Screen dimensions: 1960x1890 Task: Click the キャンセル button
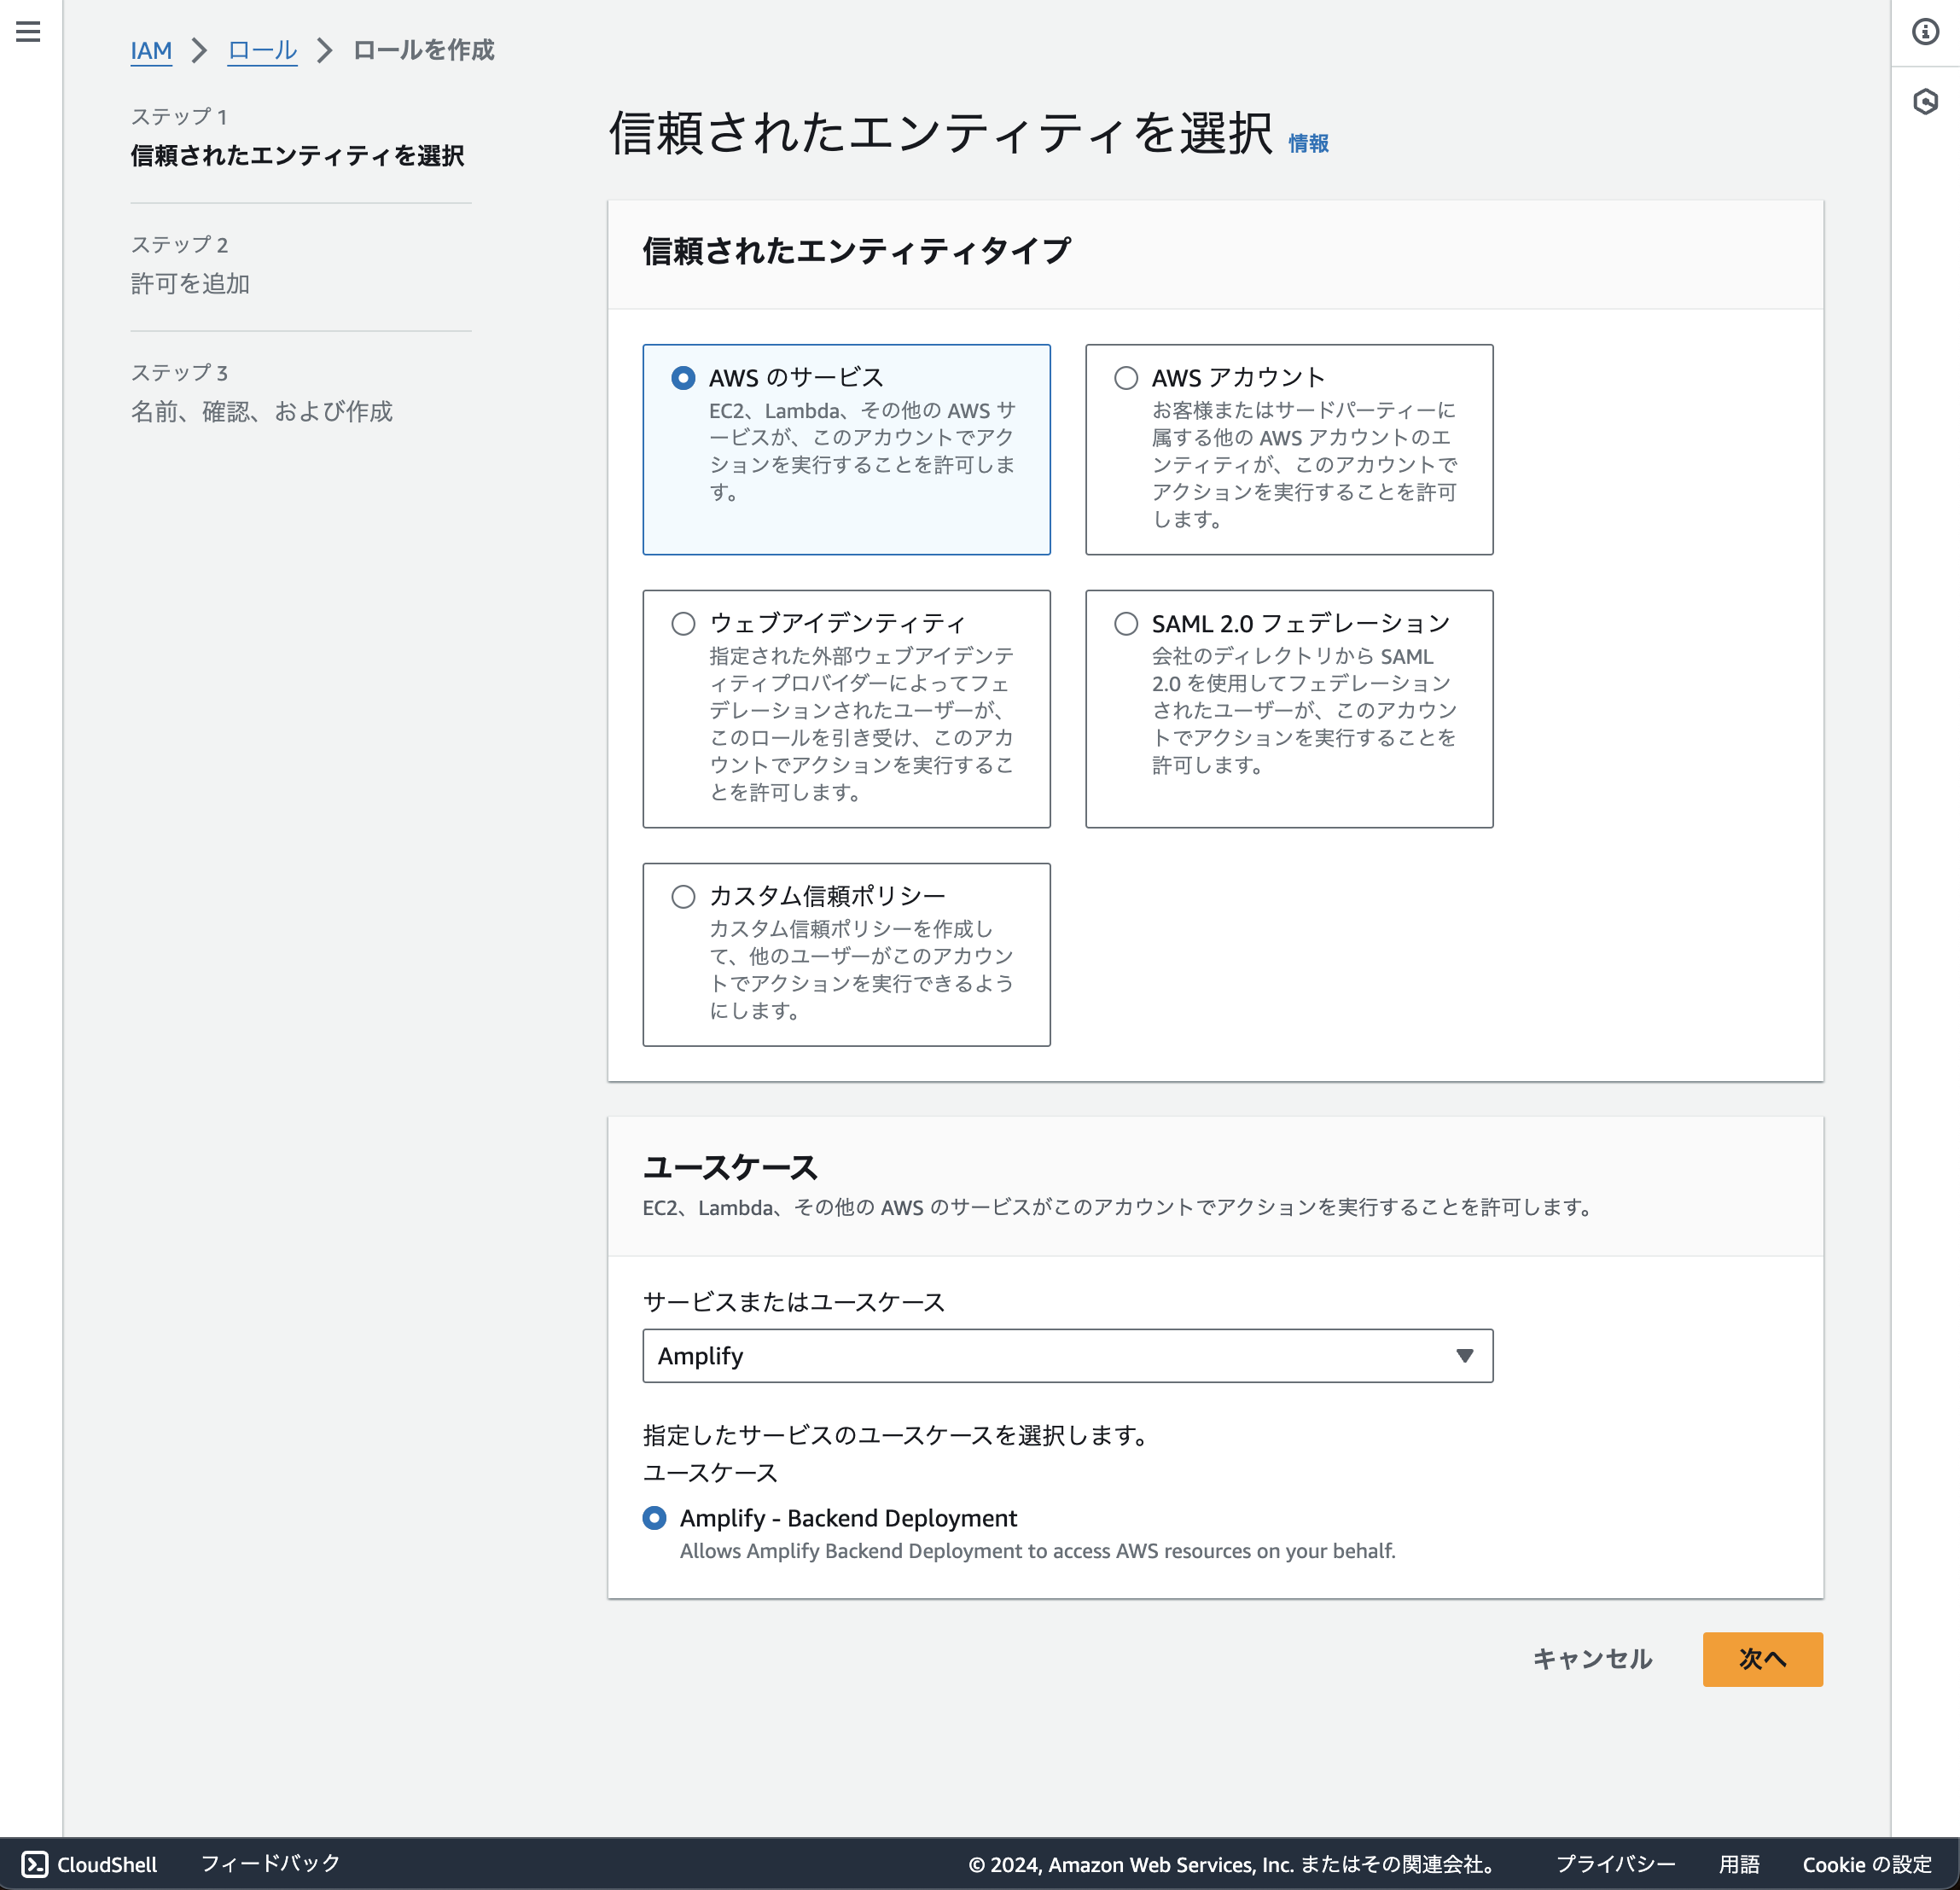tap(1593, 1659)
